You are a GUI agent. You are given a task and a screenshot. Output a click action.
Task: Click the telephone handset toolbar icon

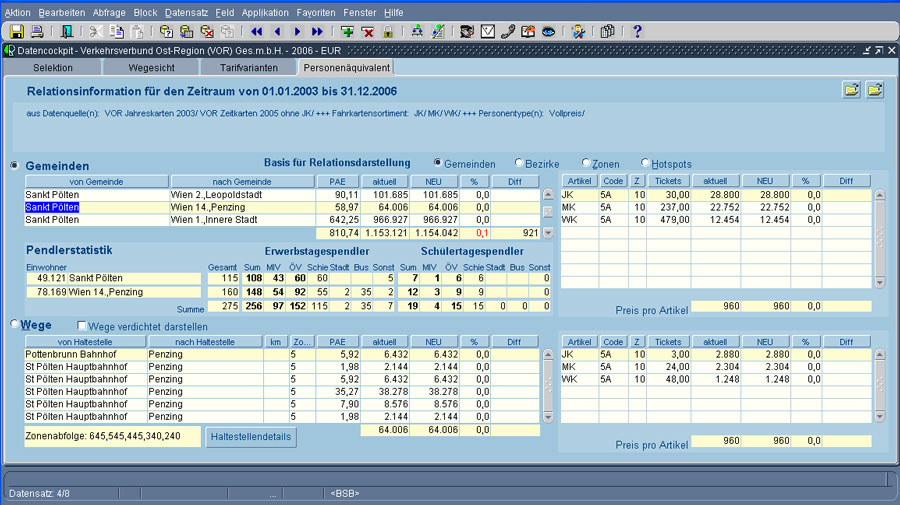click(x=508, y=32)
